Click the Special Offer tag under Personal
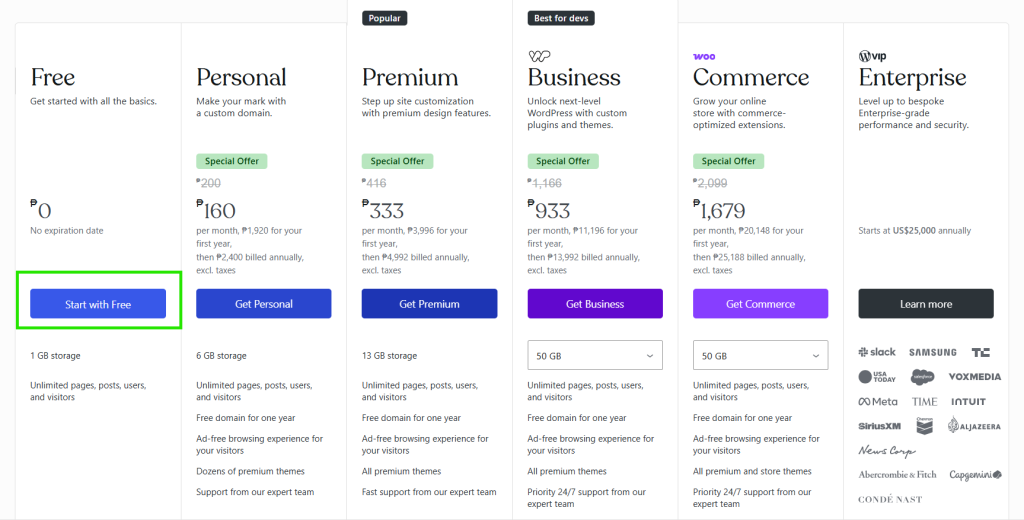This screenshot has width=1024, height=520. [232, 161]
